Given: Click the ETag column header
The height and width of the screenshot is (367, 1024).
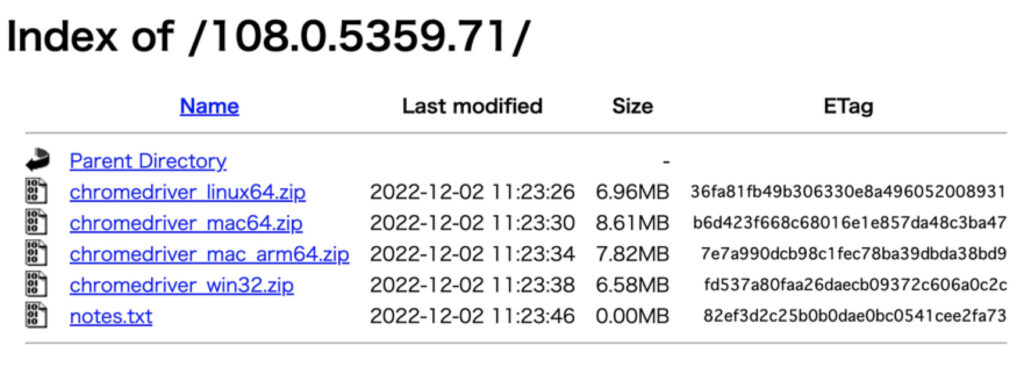Looking at the screenshot, I should pyautogui.click(x=848, y=106).
